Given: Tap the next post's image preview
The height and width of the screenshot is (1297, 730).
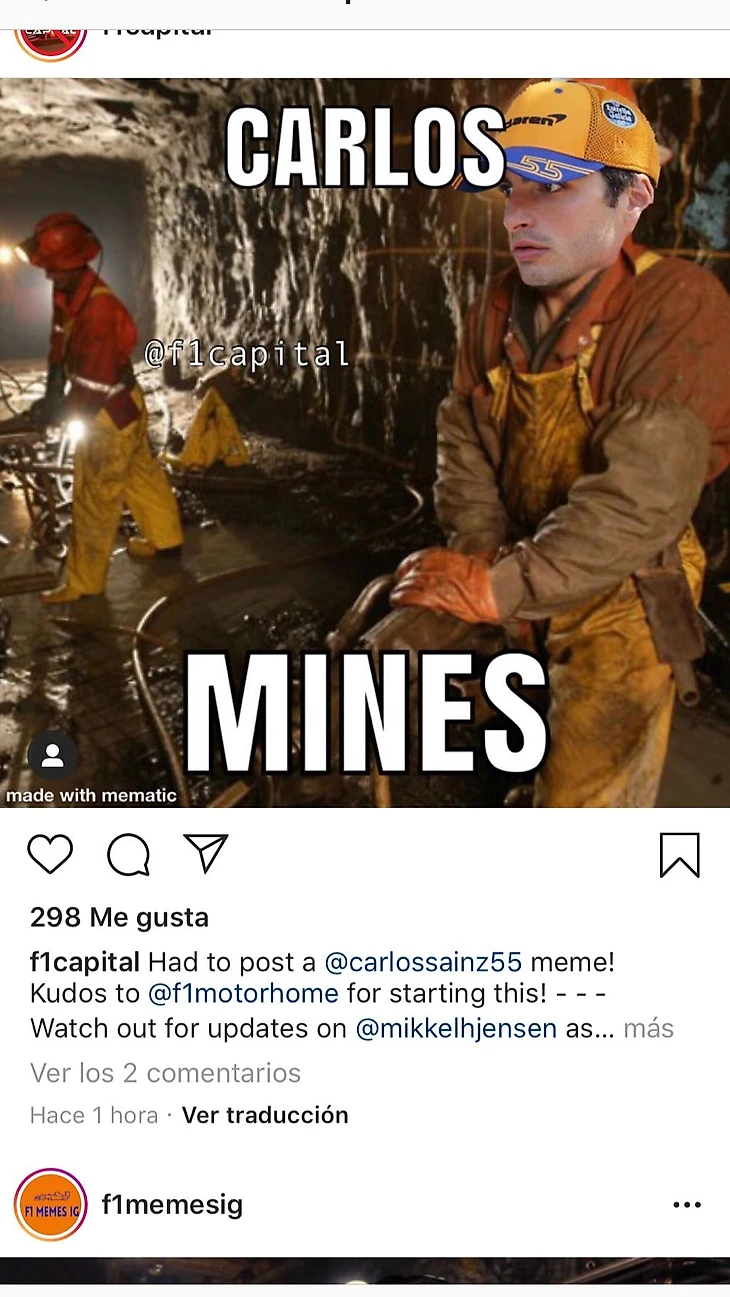Looking at the screenshot, I should 365,1270.
